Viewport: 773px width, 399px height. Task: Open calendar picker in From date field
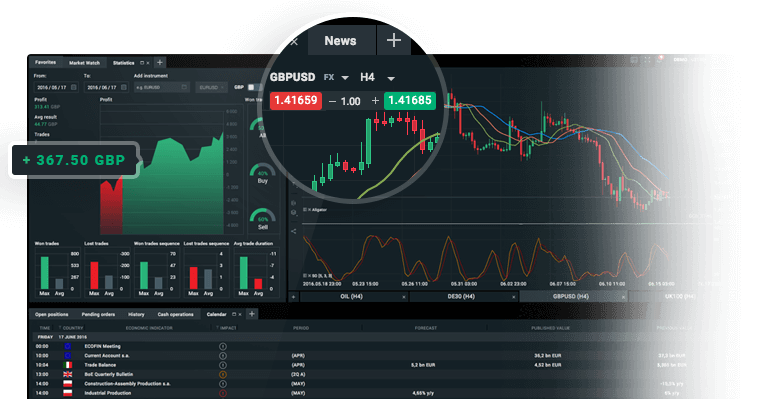pyautogui.click(x=73, y=87)
